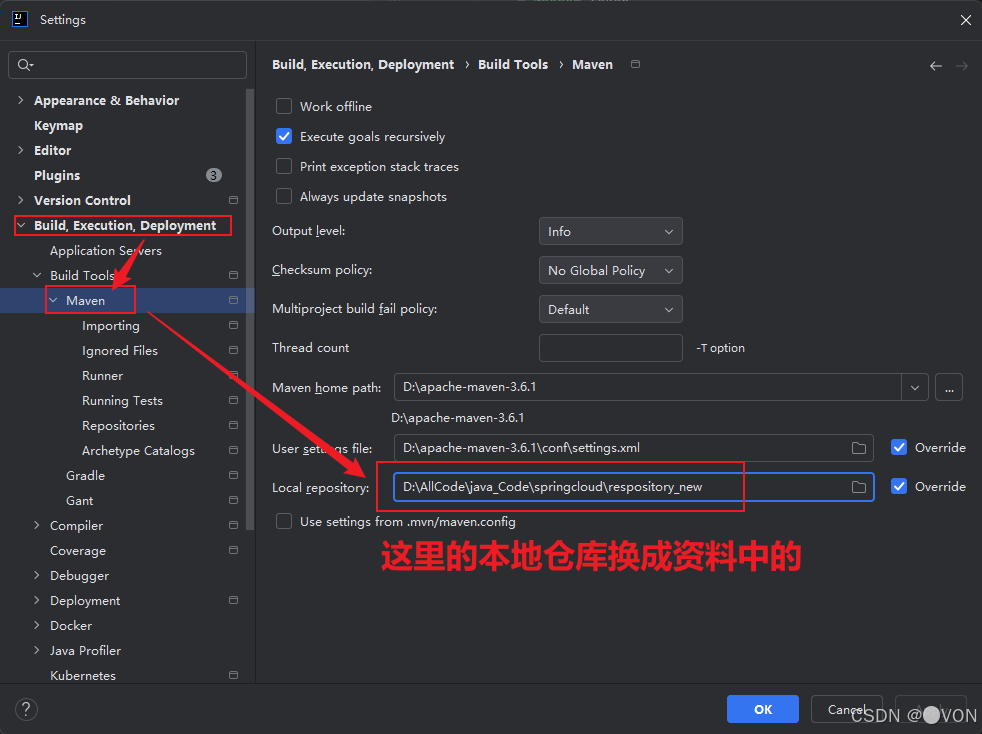Open Multiproject build fail policy dropdown

point(611,309)
